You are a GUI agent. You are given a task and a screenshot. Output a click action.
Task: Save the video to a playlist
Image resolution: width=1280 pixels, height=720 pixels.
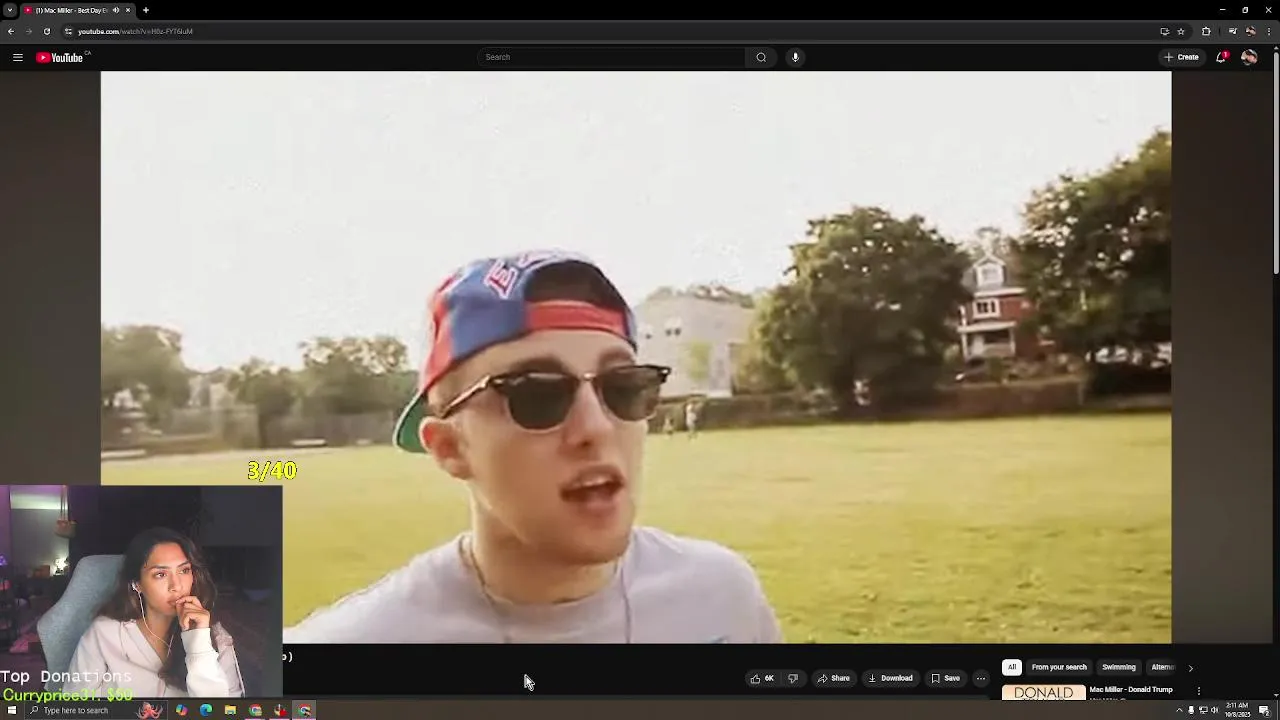point(945,678)
